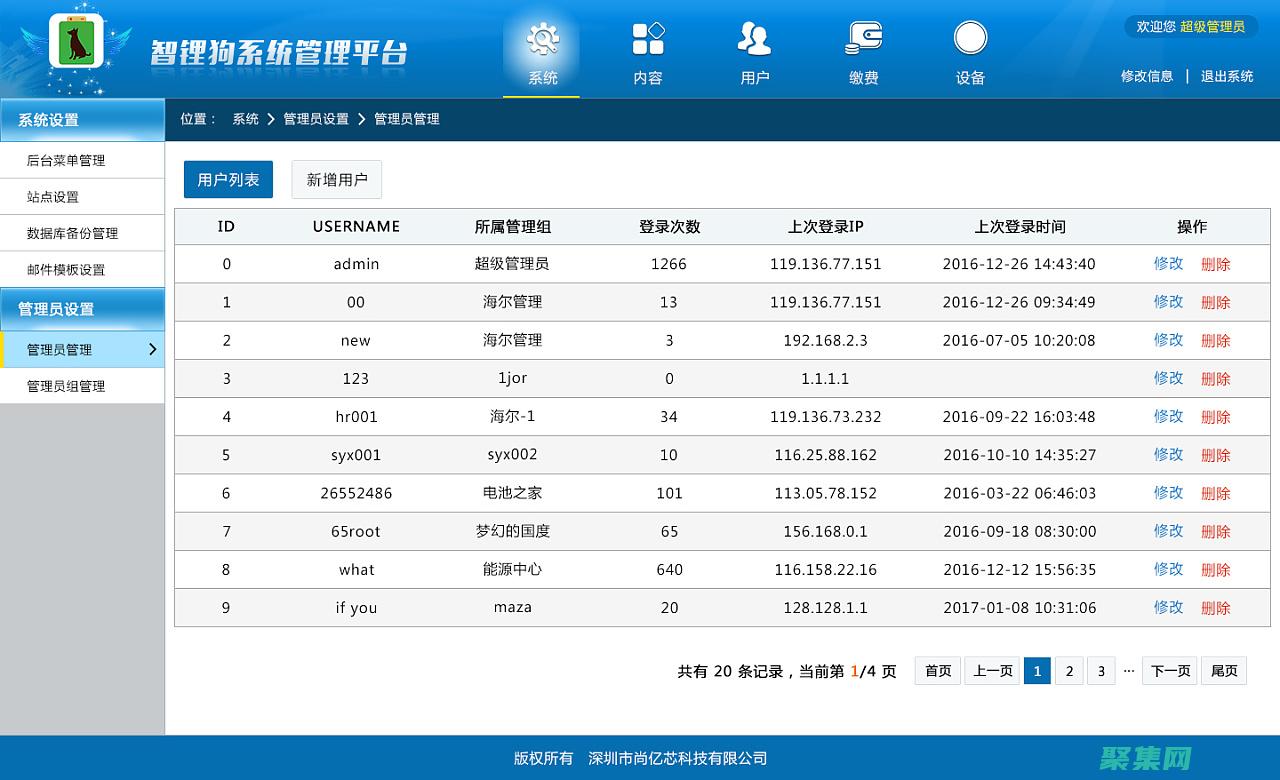1280x780 pixels.
Task: Click 退出系统 to log out
Action: (1227, 75)
